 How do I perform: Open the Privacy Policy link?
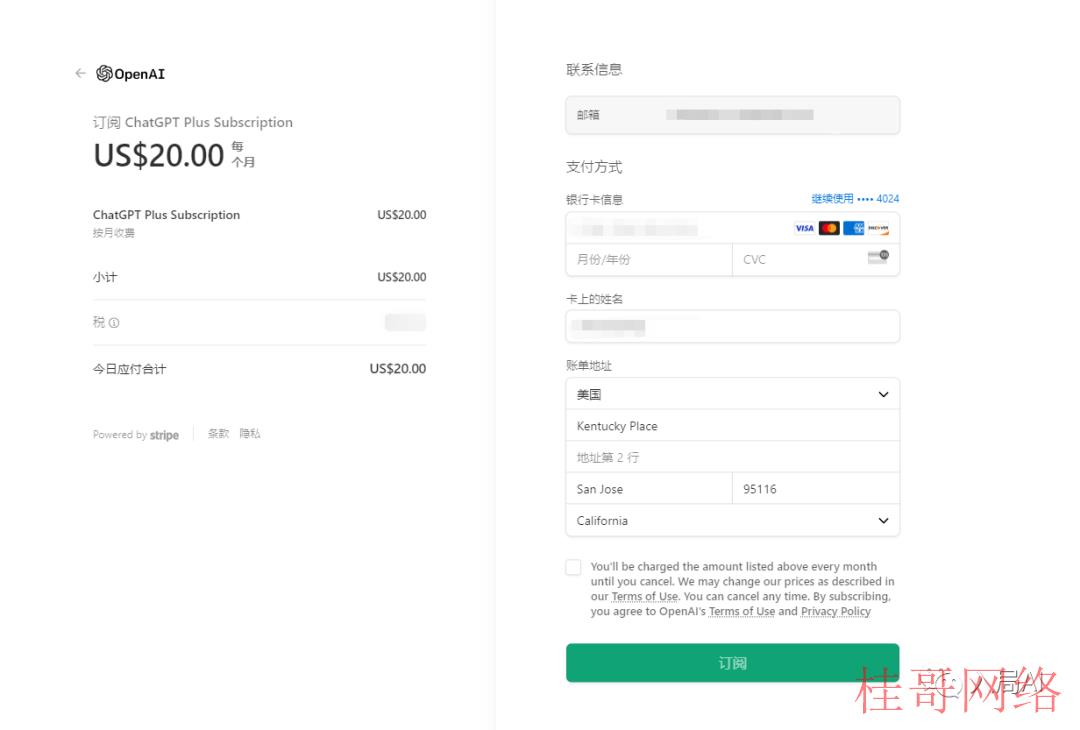pos(835,611)
